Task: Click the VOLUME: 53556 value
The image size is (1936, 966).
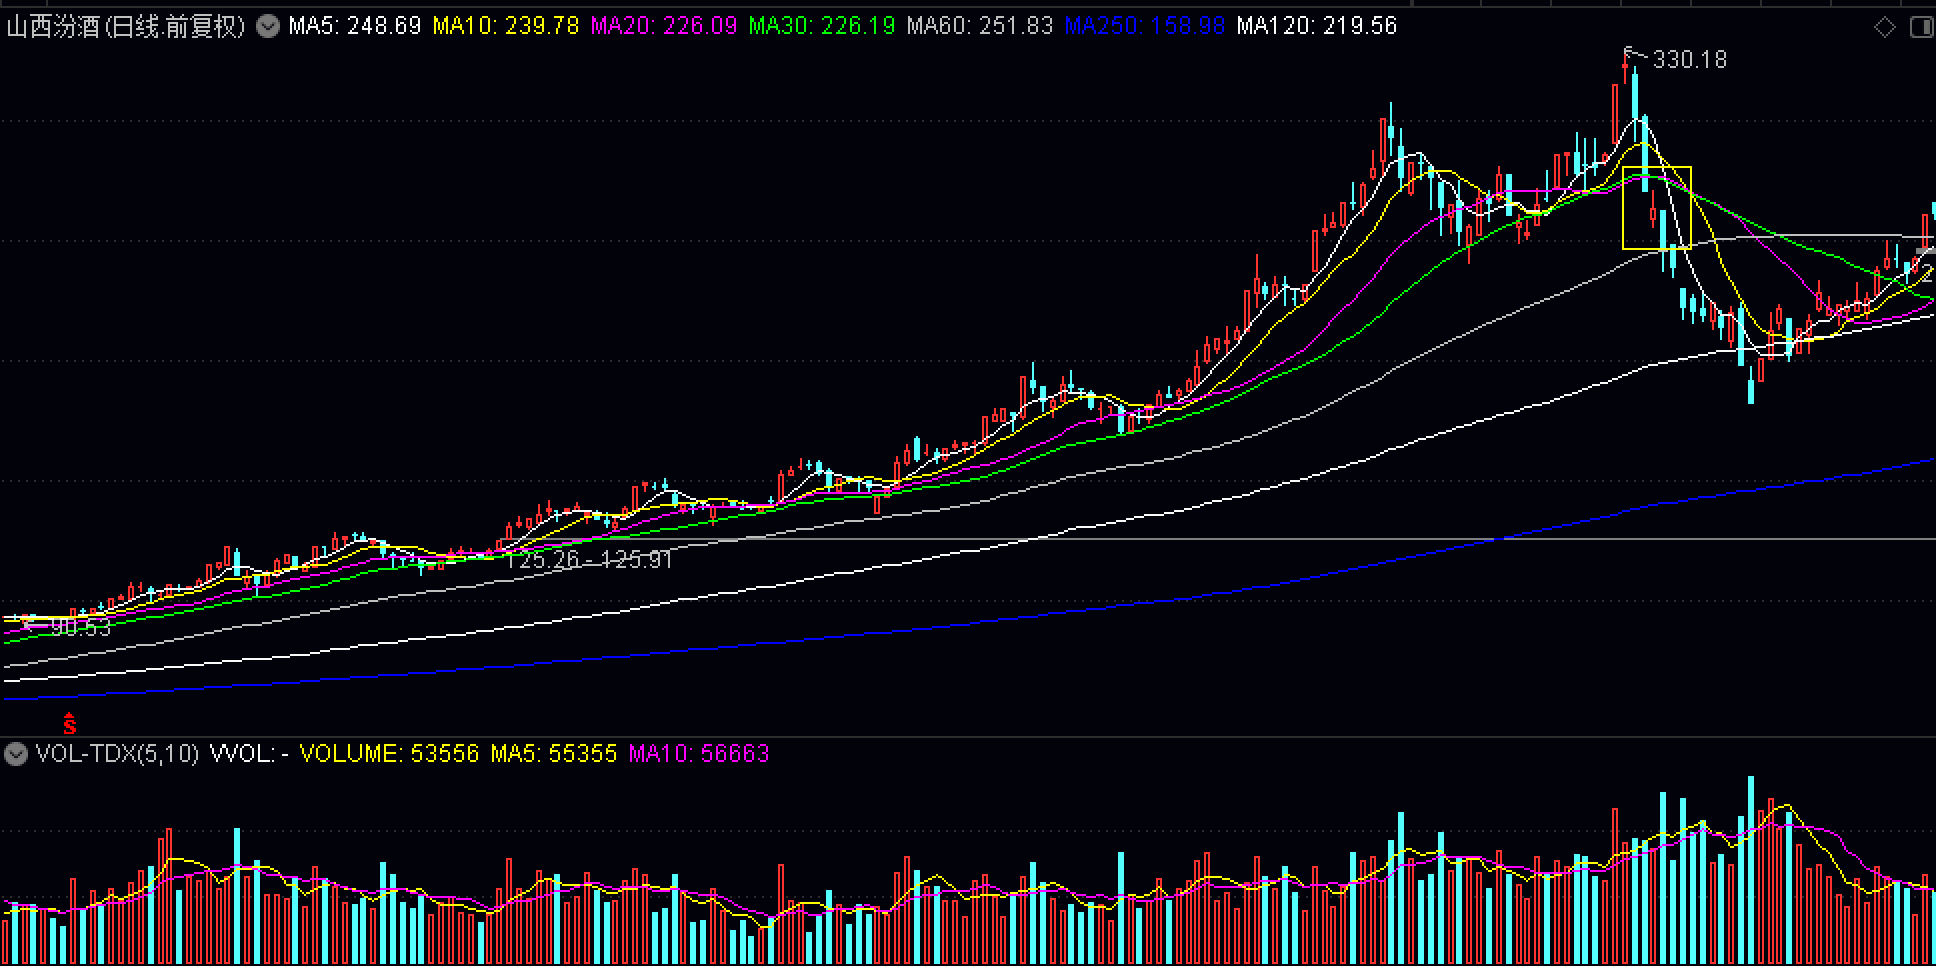Action: [390, 754]
